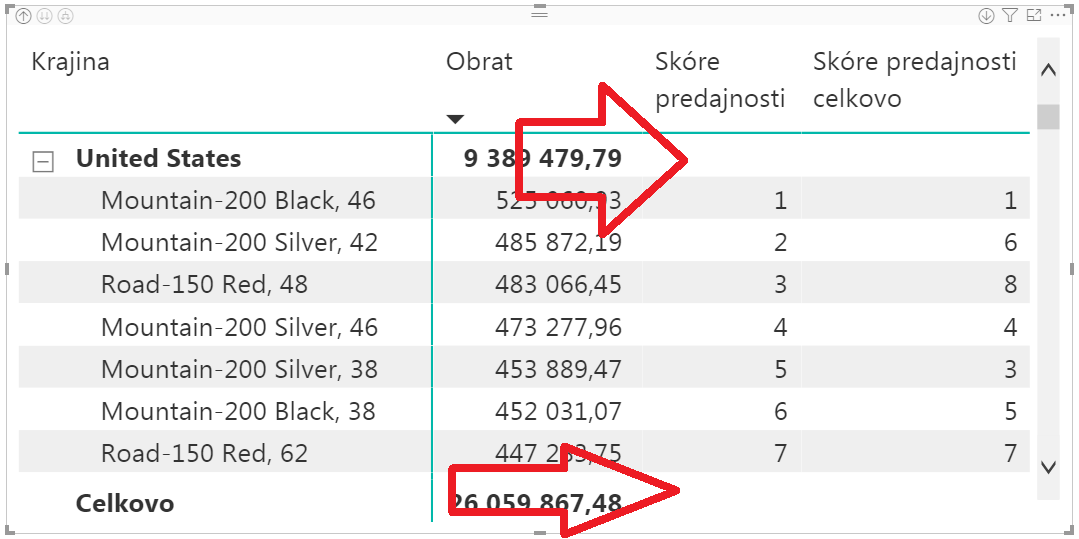The width and height of the screenshot is (1079, 539).
Task: Click the descending sort arrow under Obrat
Action: pos(456,120)
